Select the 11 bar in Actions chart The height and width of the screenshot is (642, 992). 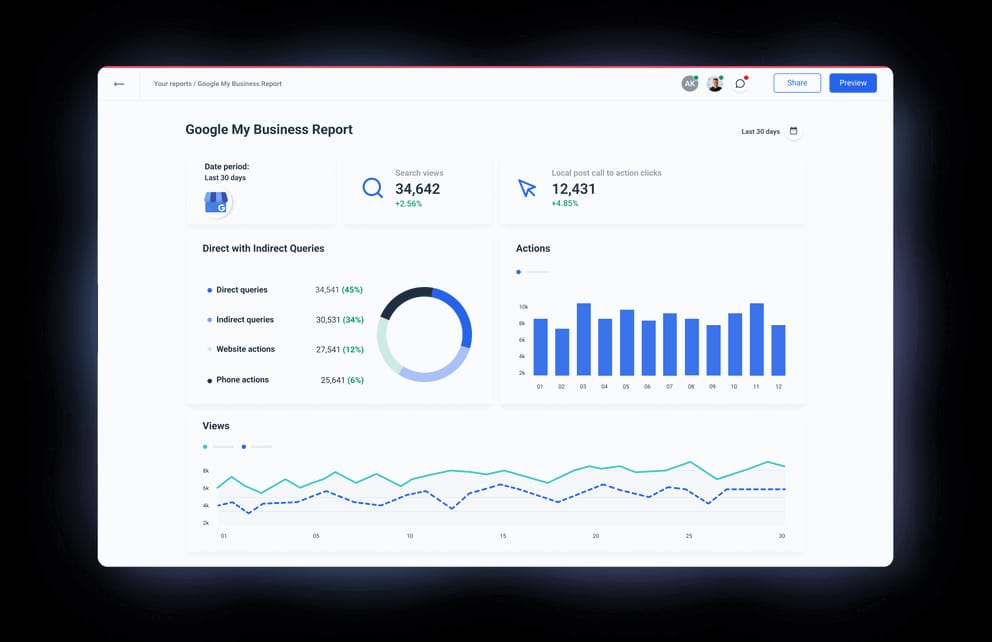point(757,339)
